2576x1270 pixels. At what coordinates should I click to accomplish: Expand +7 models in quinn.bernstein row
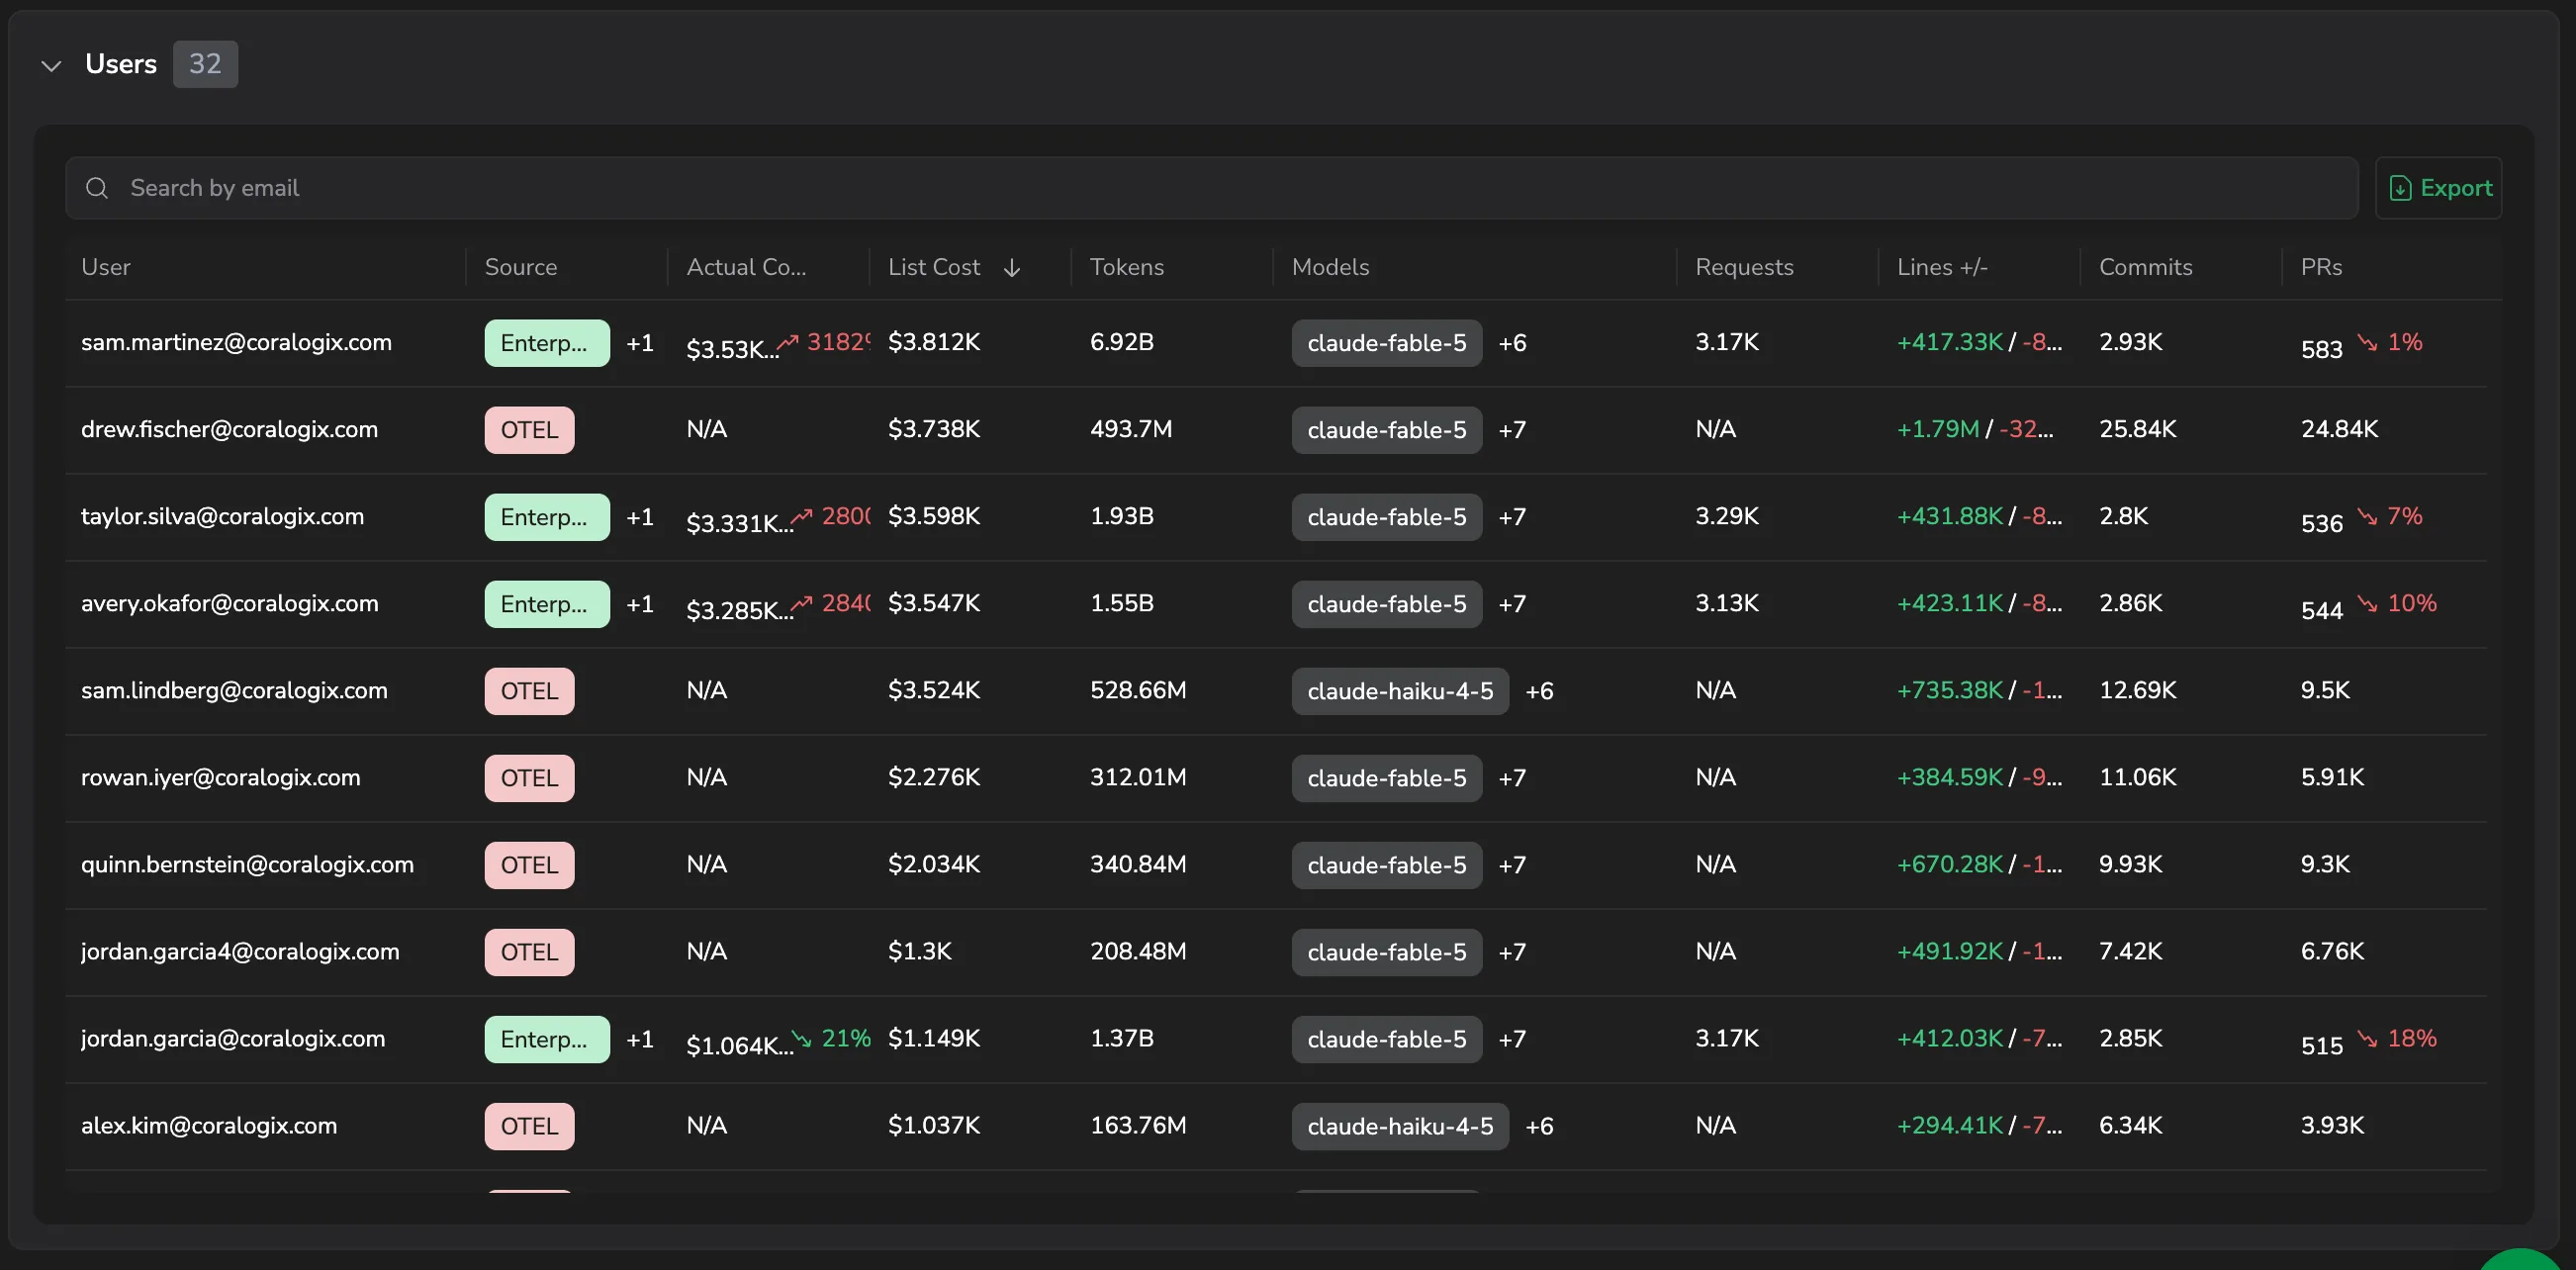(x=1512, y=865)
